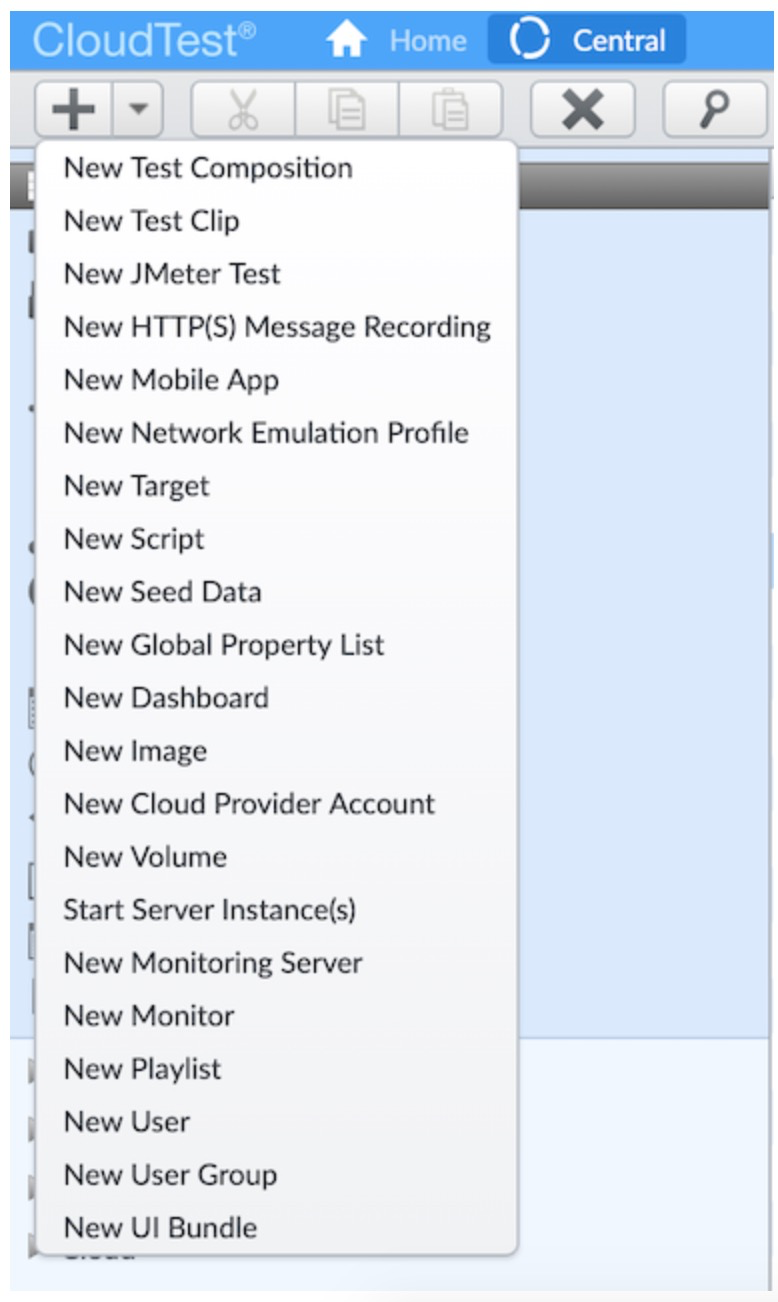778x1302 pixels.
Task: Click the scissors Cut icon
Action: tap(242, 111)
